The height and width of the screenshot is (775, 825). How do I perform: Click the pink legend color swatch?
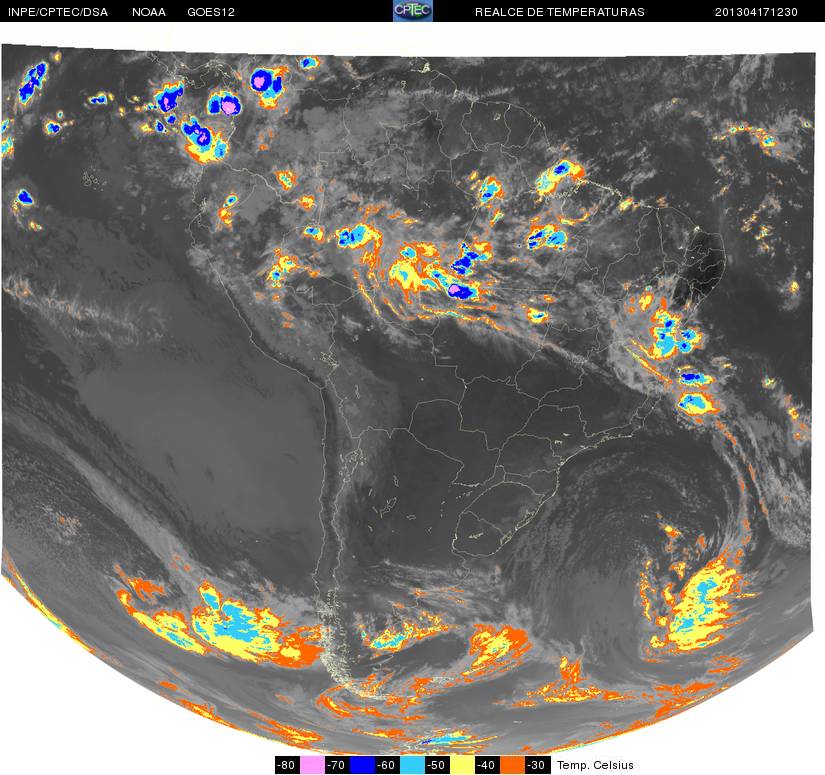click(312, 765)
